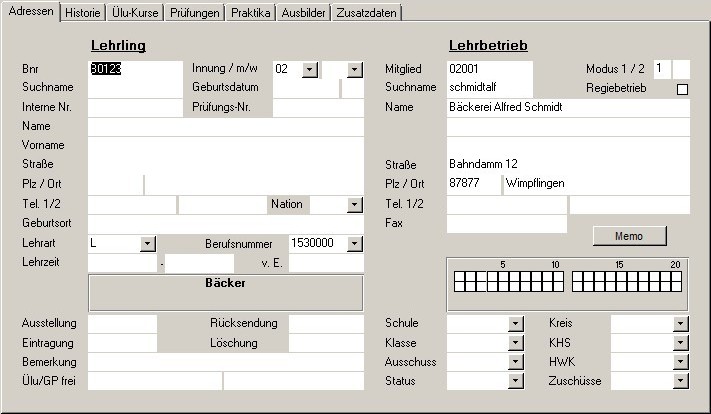Image resolution: width=711 pixels, height=414 pixels.
Task: Switch to the Historie tab
Action: [83, 13]
